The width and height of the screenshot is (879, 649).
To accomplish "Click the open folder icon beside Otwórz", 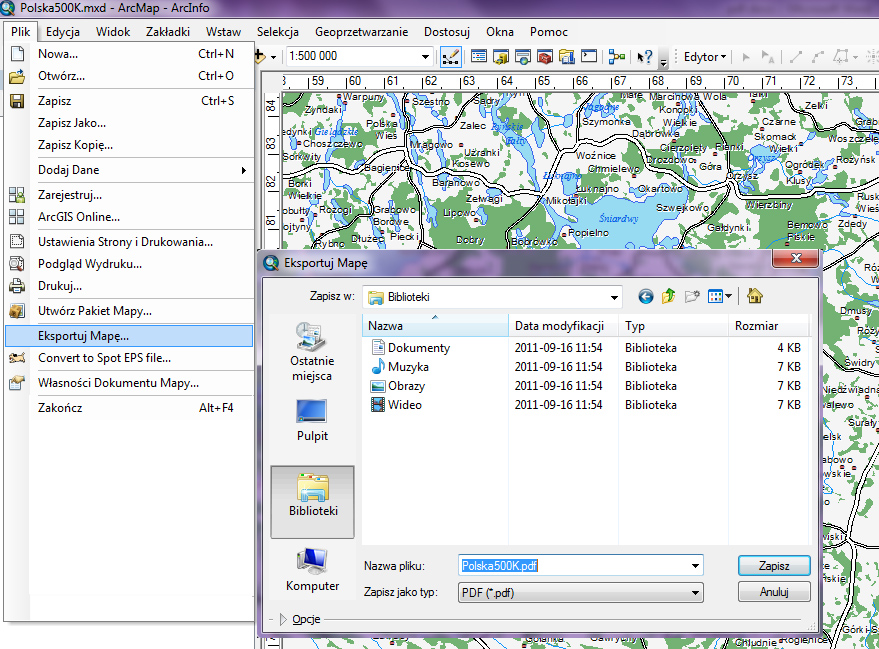I will pyautogui.click(x=17, y=76).
